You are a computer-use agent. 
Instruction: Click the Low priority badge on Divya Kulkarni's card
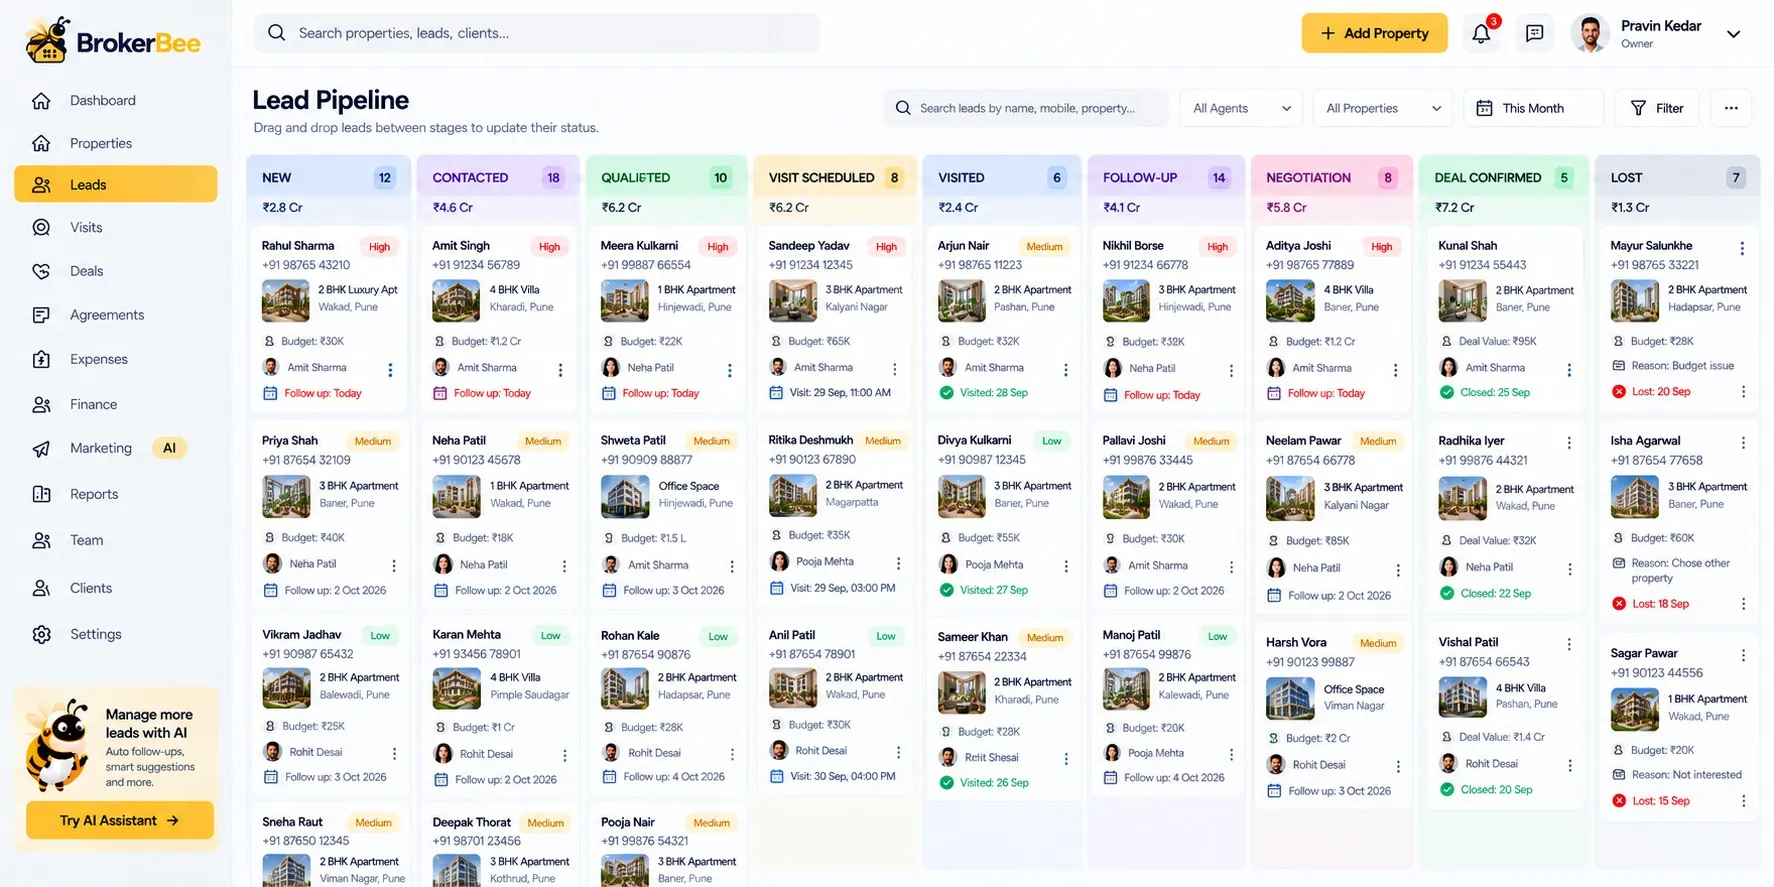click(1052, 441)
